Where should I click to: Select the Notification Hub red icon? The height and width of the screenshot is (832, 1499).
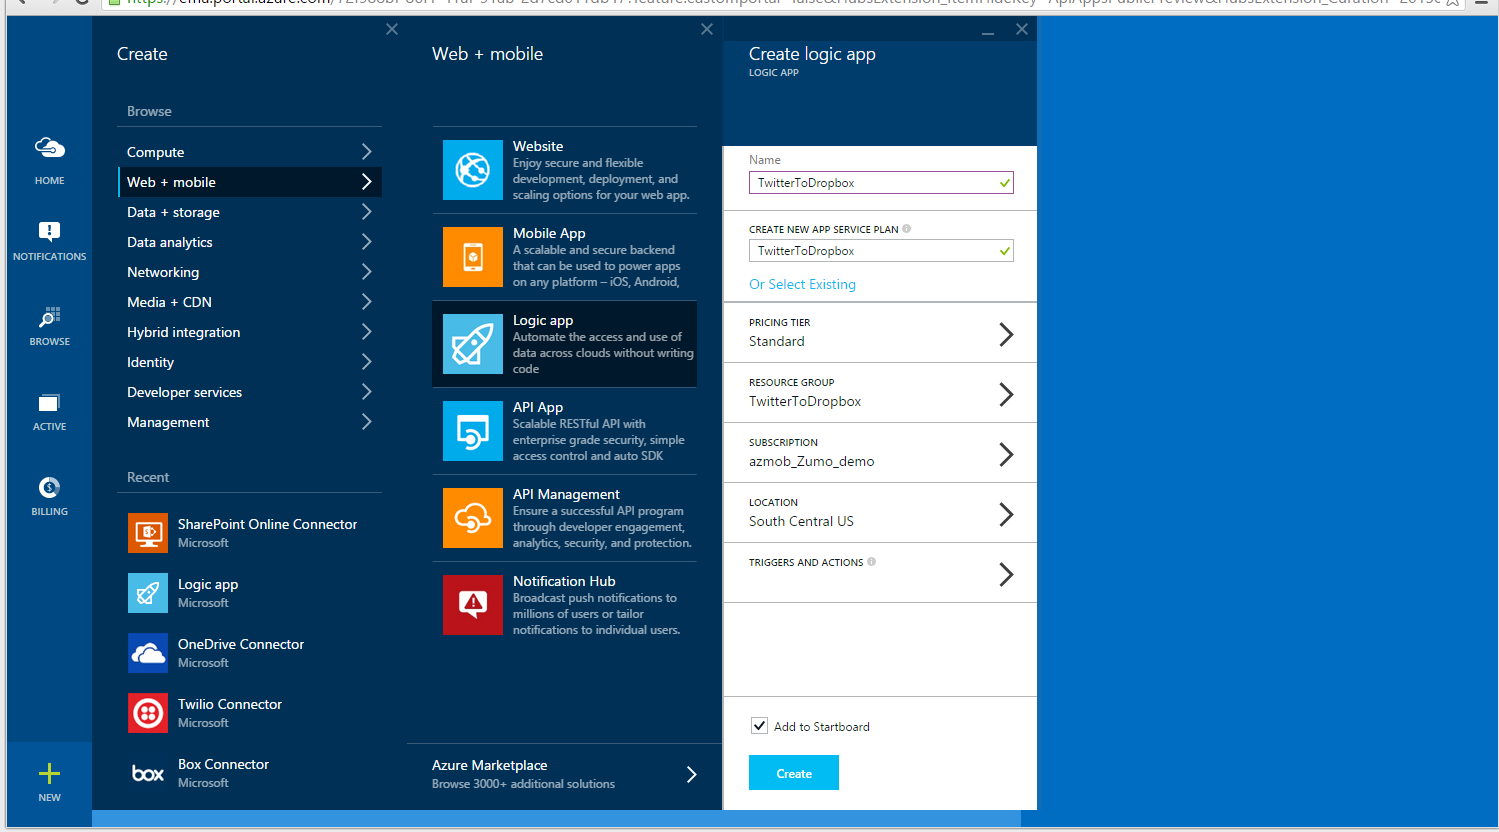pyautogui.click(x=473, y=605)
